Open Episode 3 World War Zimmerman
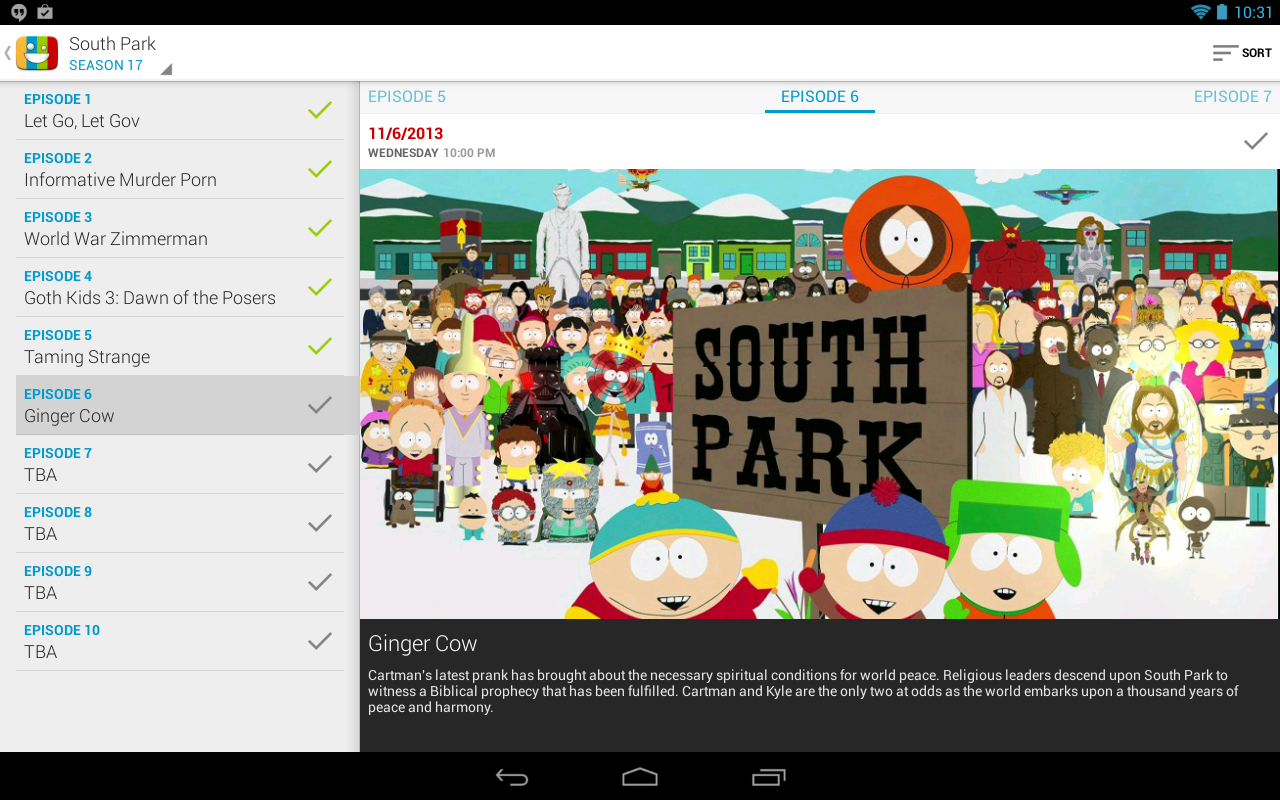This screenshot has width=1280, height=800. 180,228
